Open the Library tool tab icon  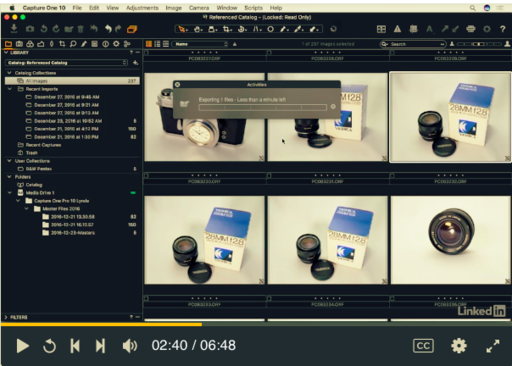point(8,44)
